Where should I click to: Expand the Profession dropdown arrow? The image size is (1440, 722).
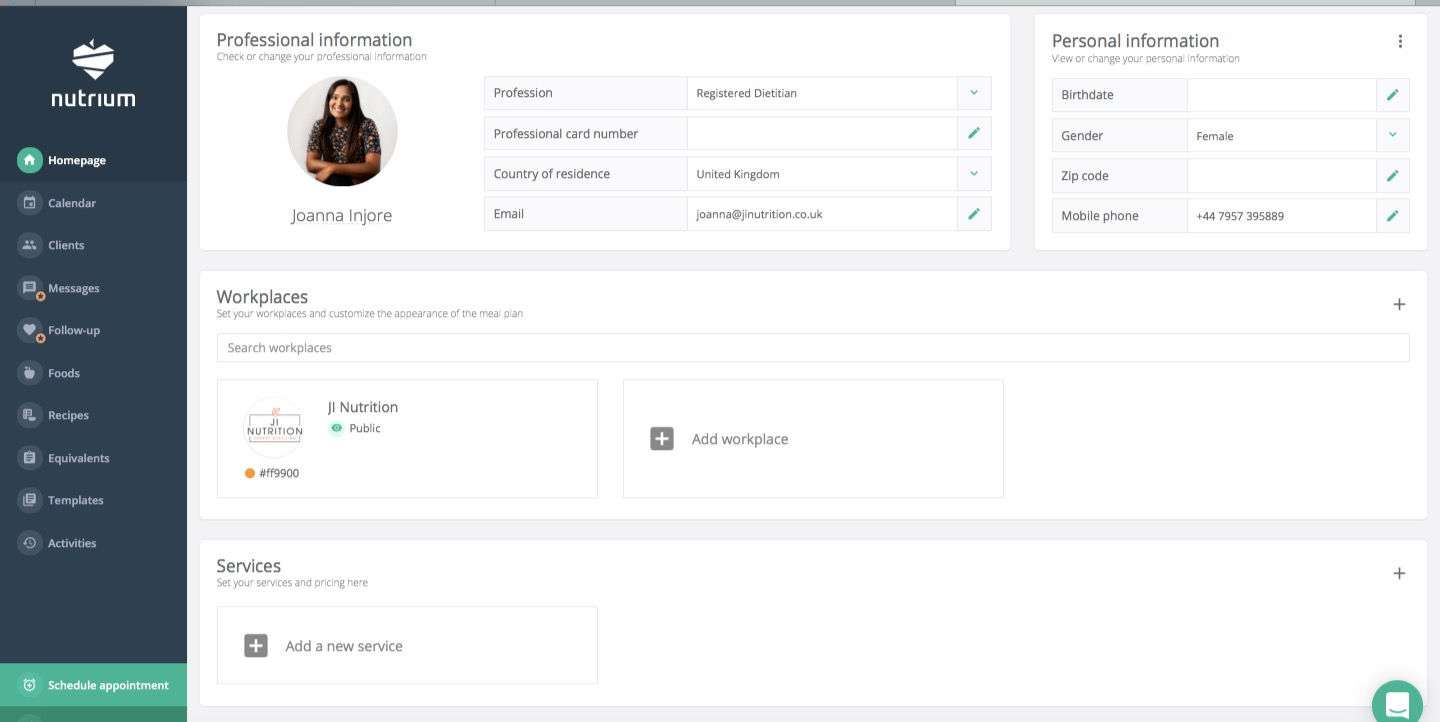974,93
